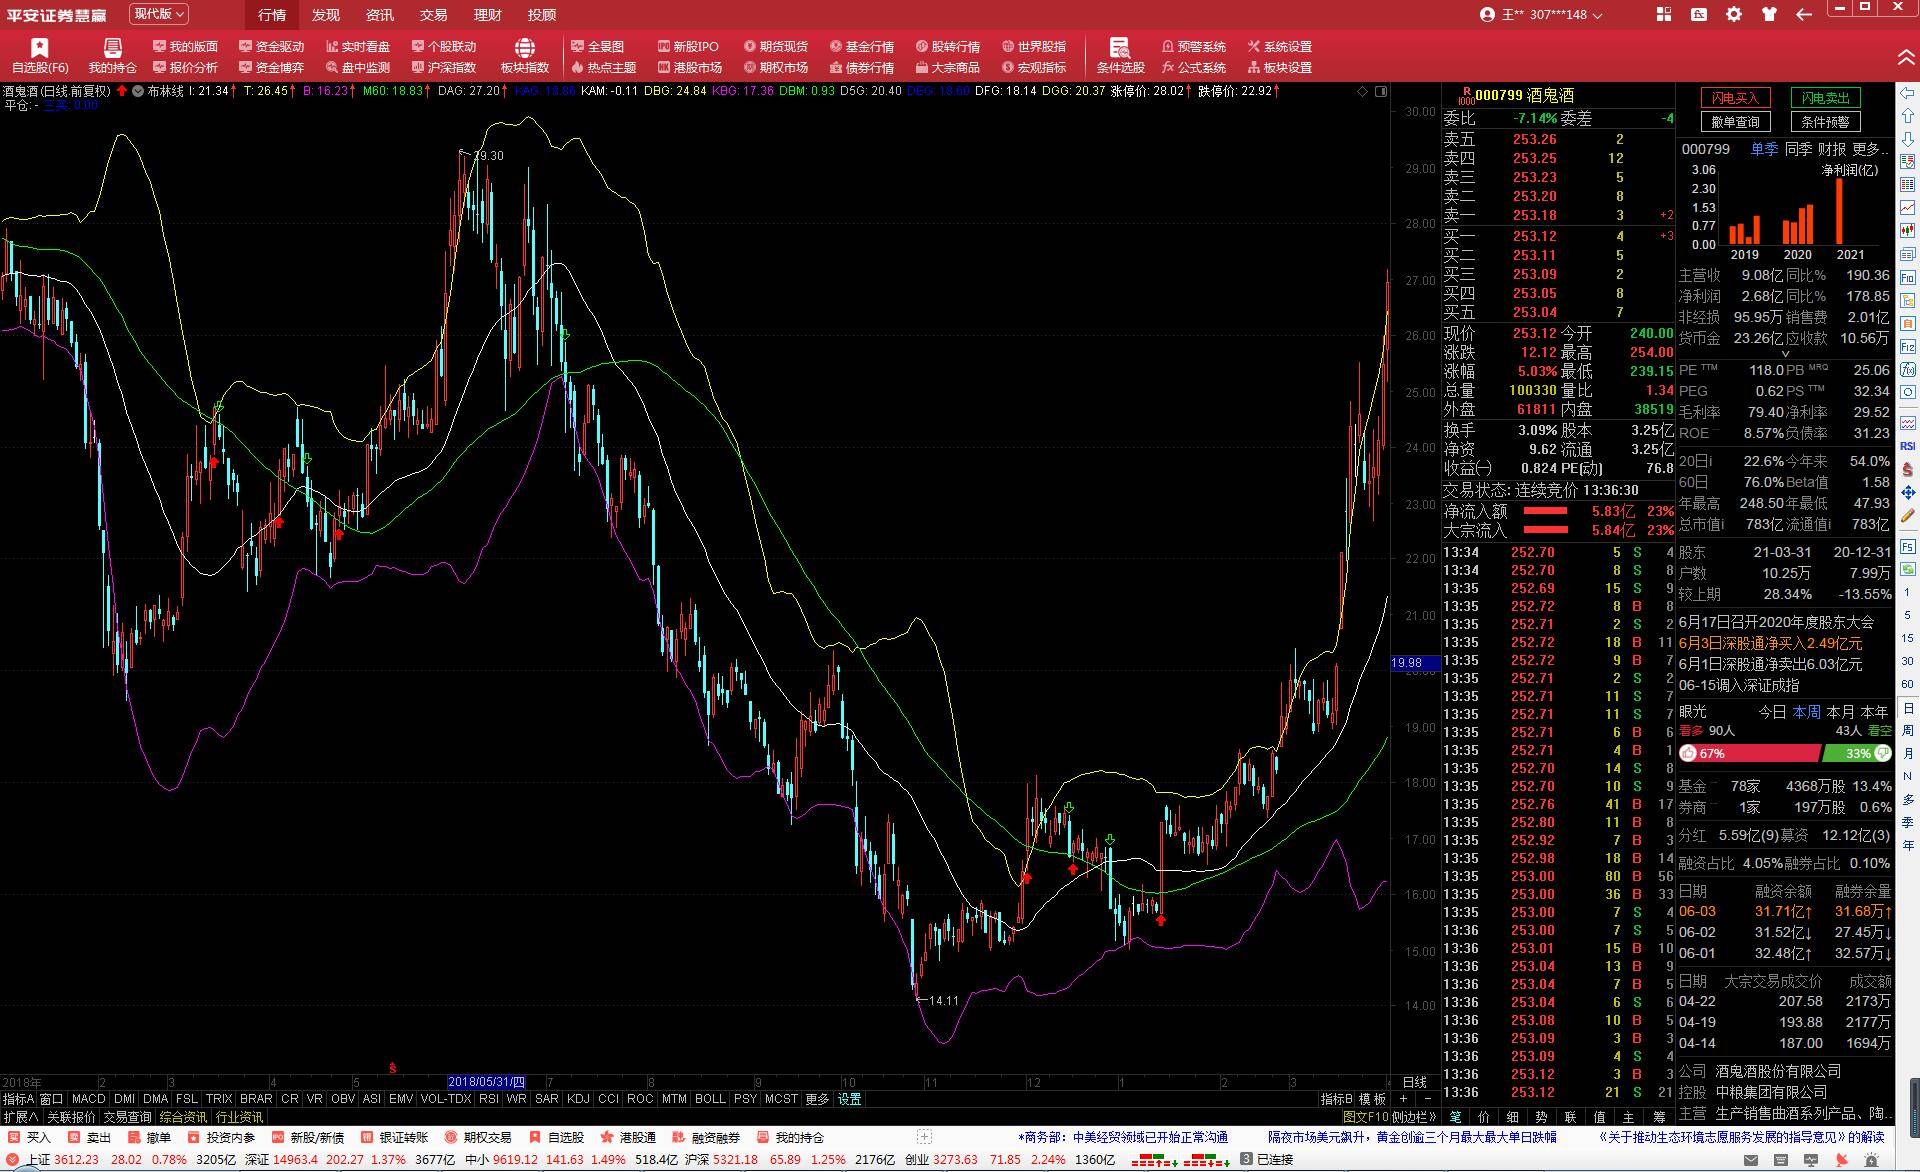
Task: Open 板块指数 globe icon
Action: [x=524, y=56]
